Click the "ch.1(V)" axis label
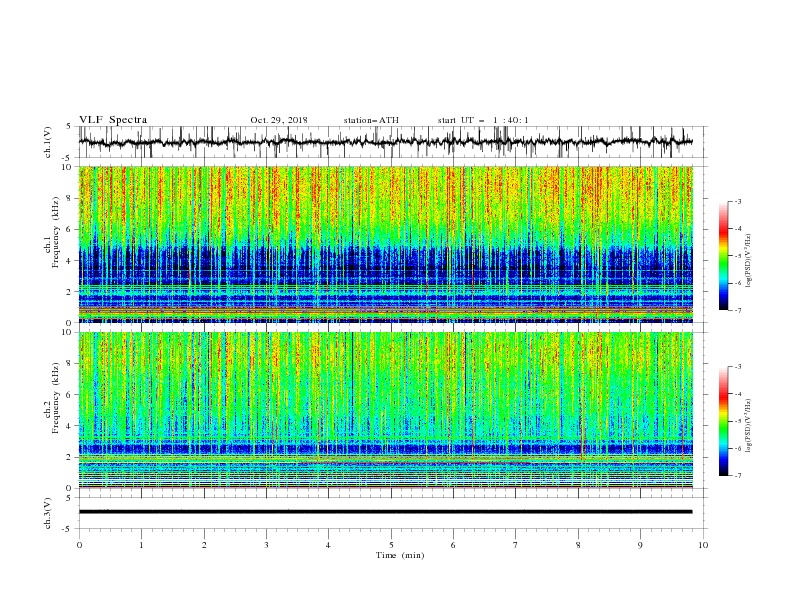Screen dimensions: 792x612 (x=48, y=142)
